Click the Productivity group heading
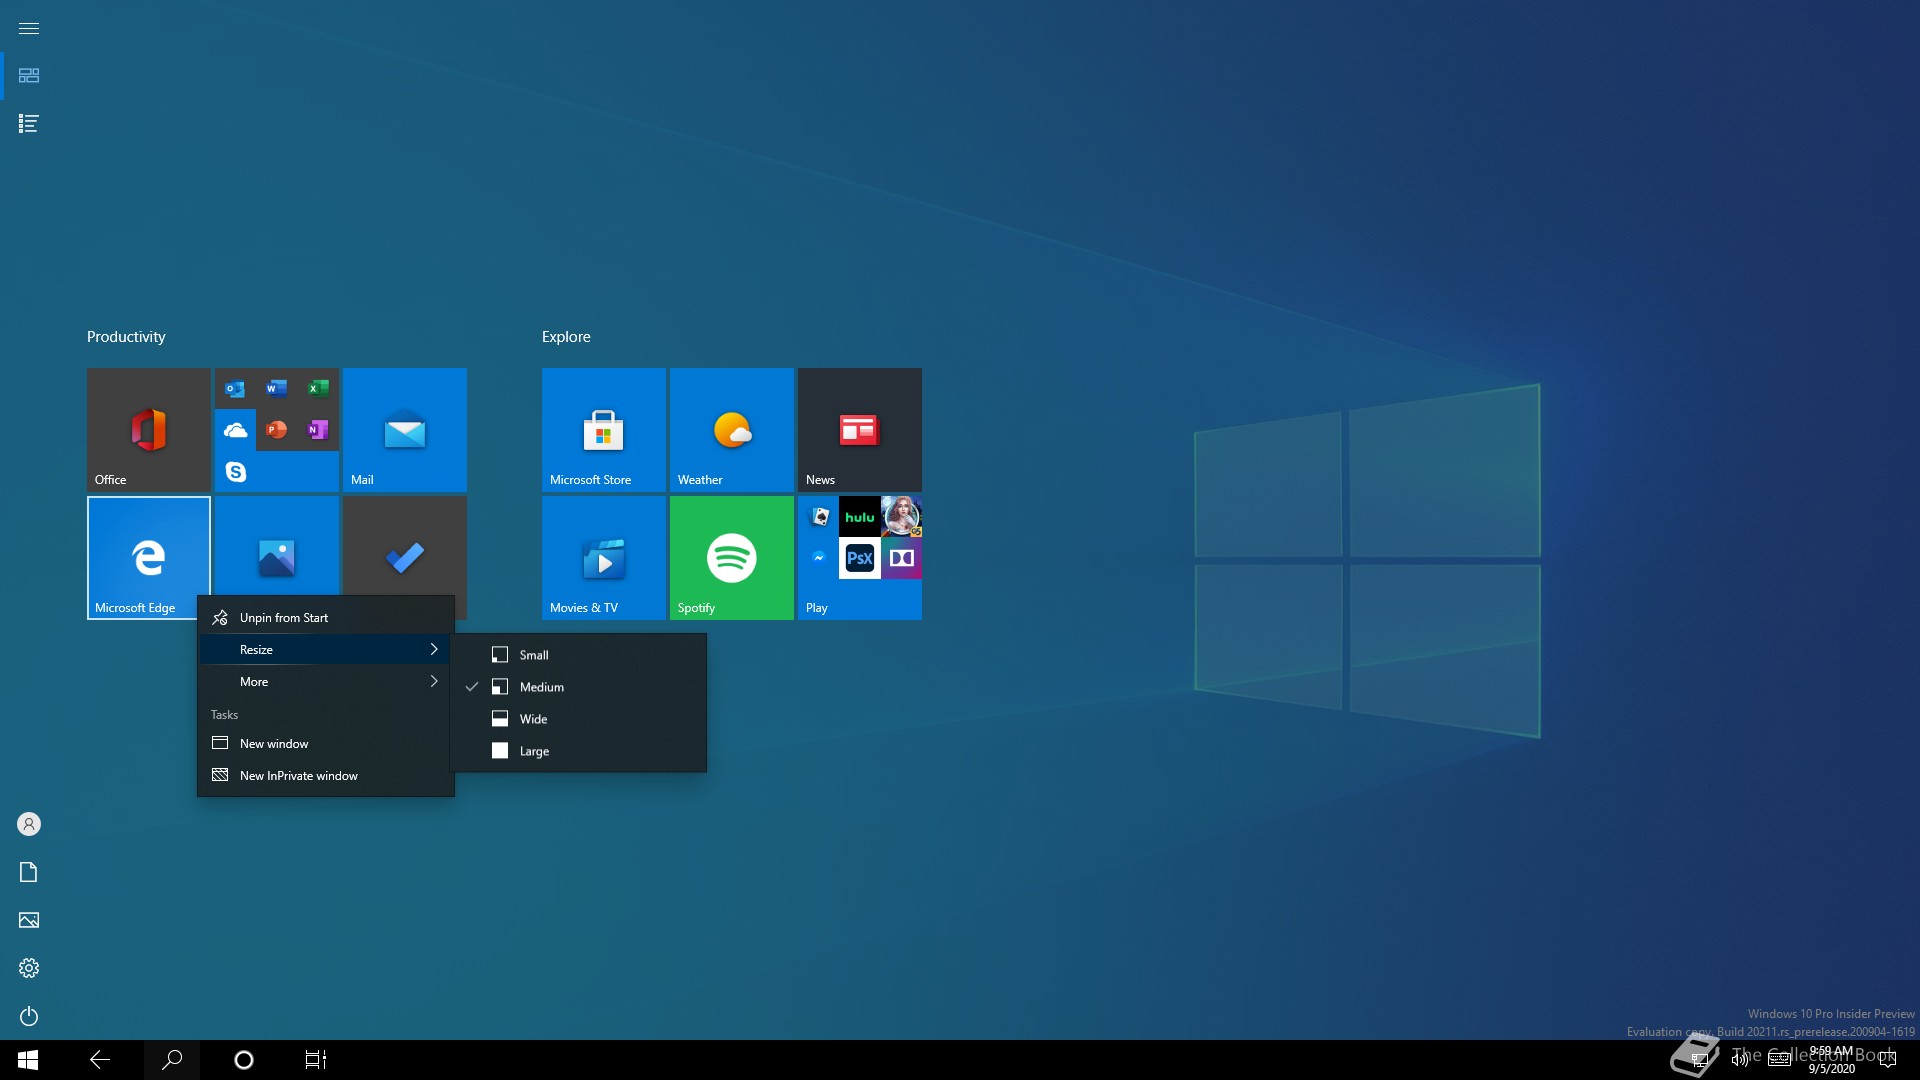Image resolution: width=1920 pixels, height=1080 pixels. point(126,337)
